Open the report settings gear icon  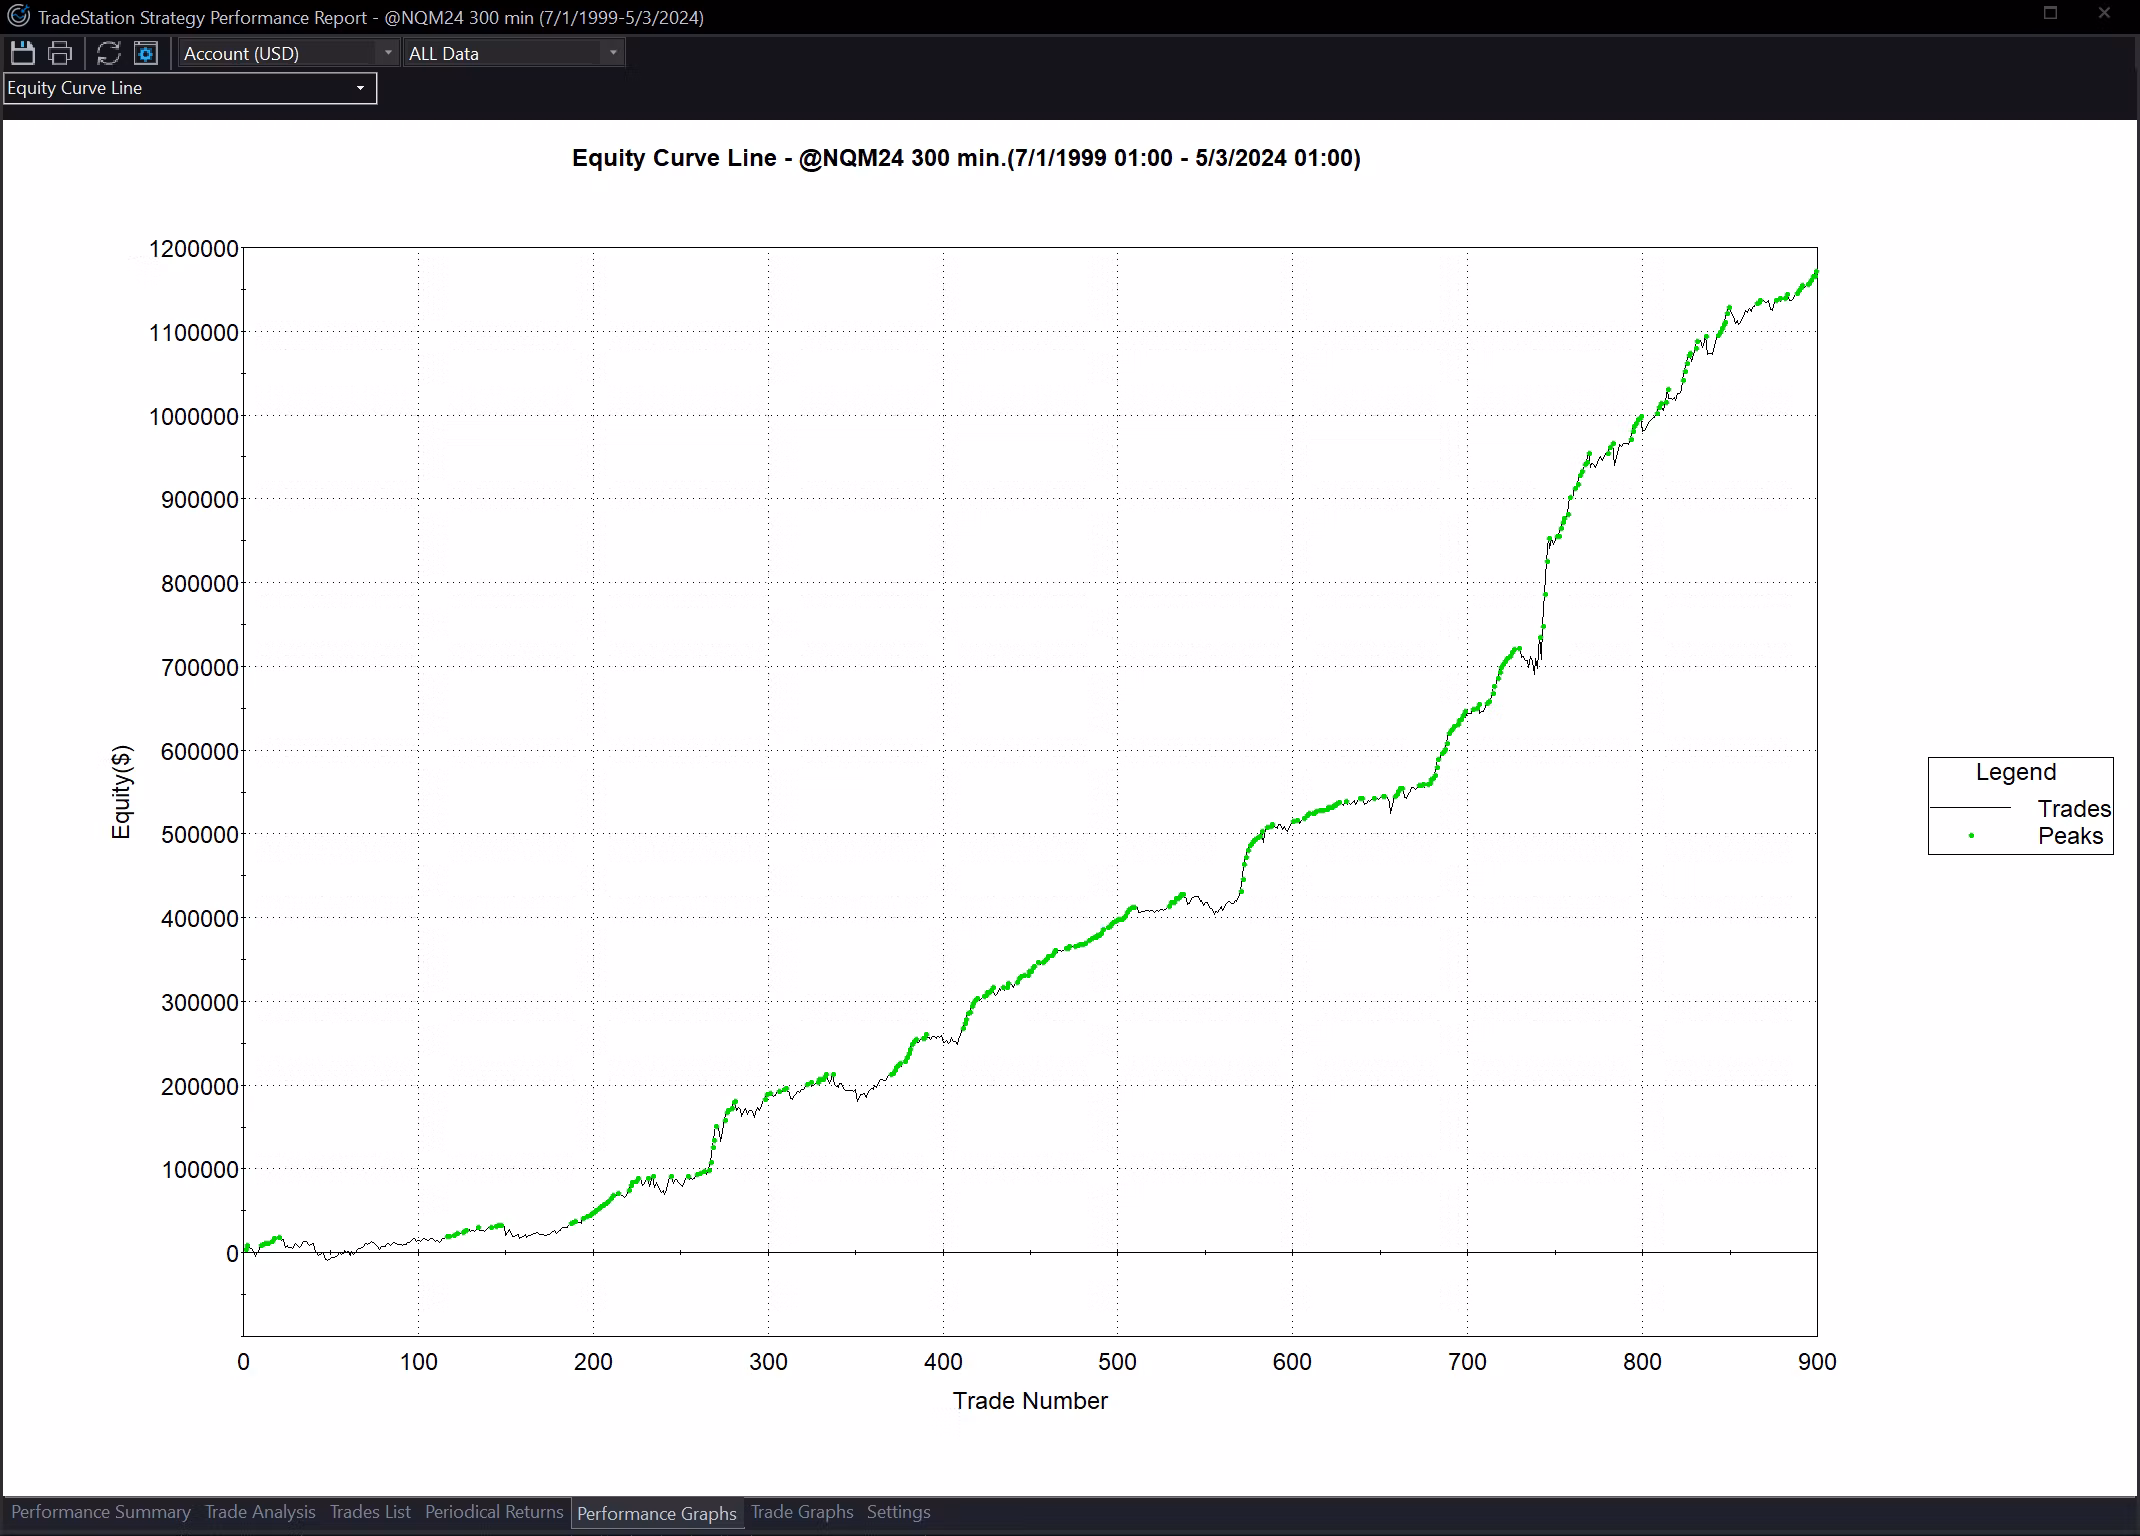146,53
